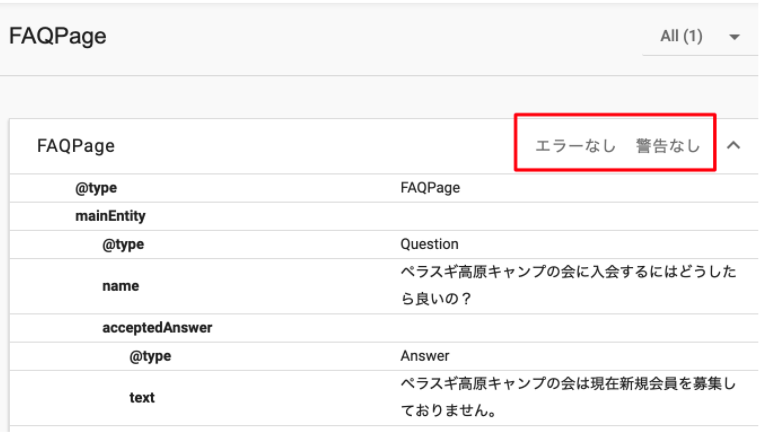Select the Answer @type row

(x=150, y=355)
